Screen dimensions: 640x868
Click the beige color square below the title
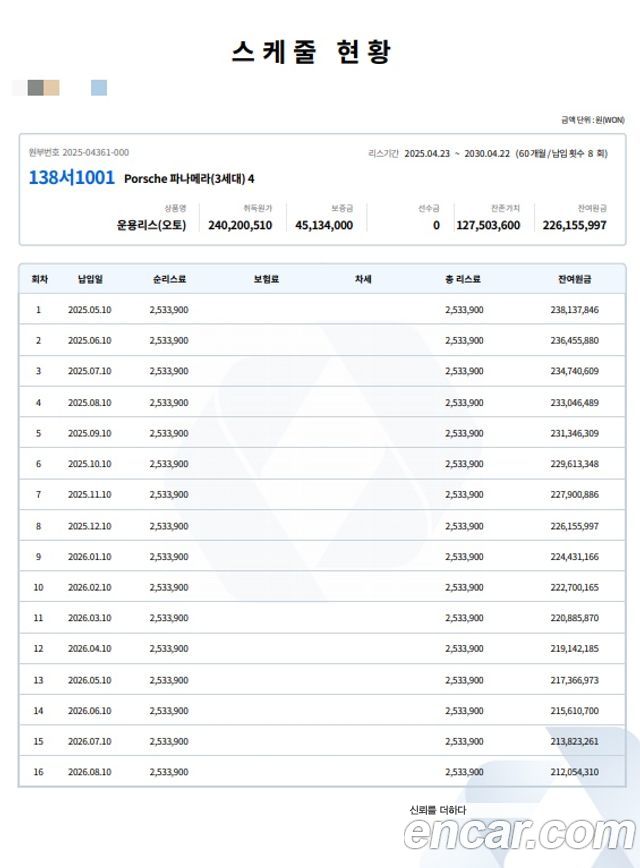click(51, 88)
